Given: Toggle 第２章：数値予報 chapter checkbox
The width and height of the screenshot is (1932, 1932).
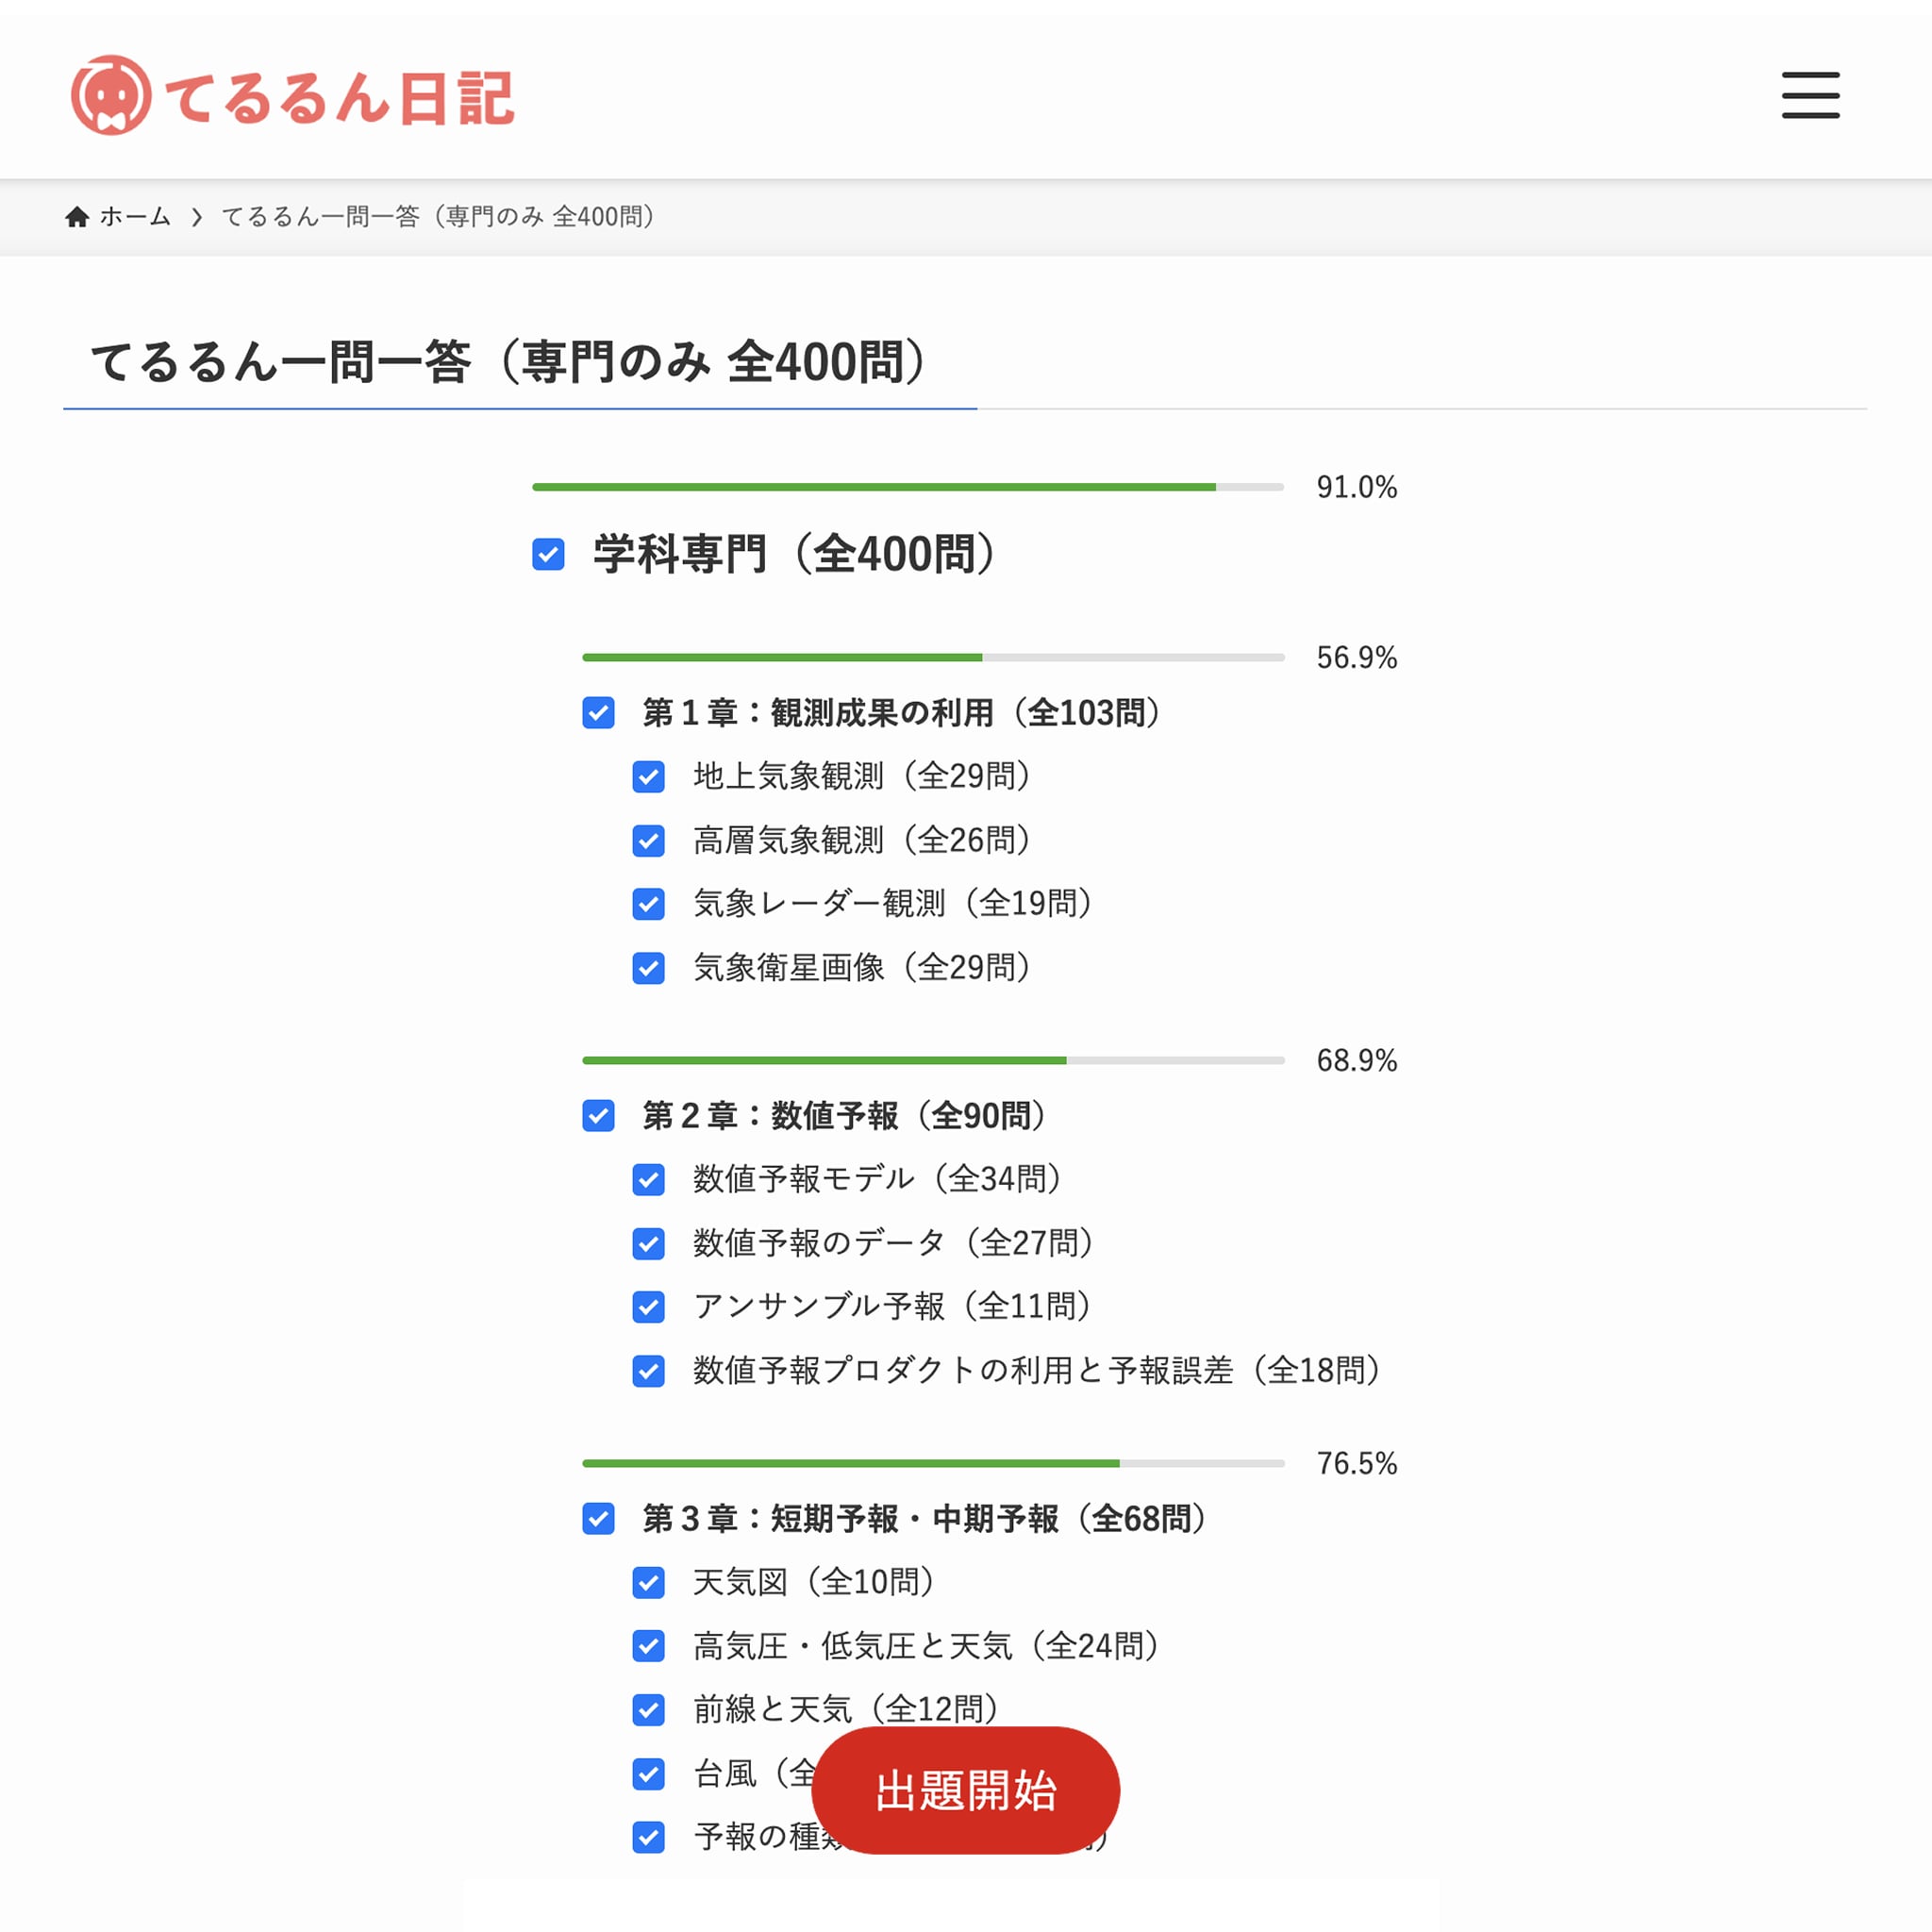Looking at the screenshot, I should pyautogui.click(x=598, y=1116).
